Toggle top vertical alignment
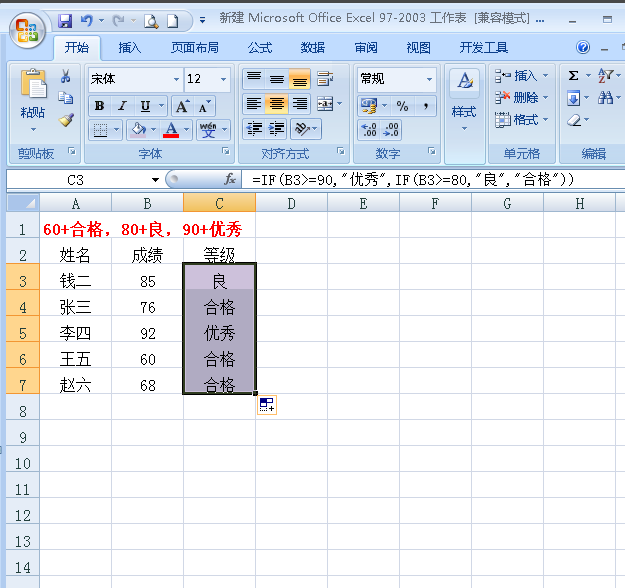This screenshot has width=625, height=588. click(x=254, y=78)
